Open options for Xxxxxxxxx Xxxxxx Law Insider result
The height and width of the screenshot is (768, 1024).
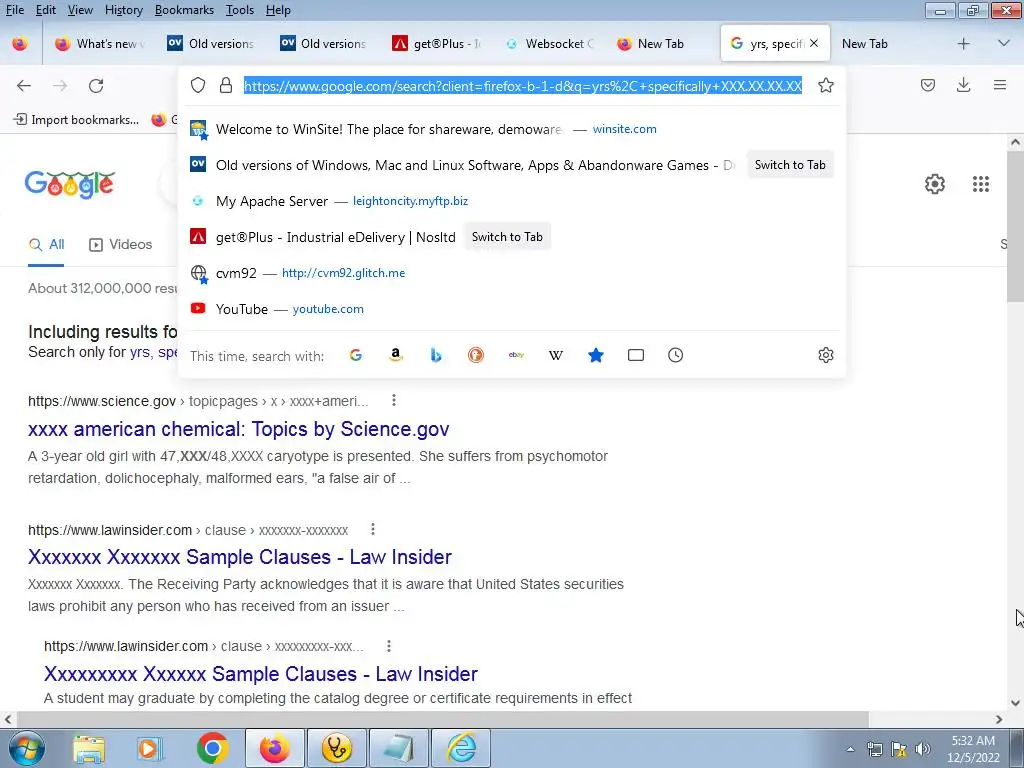coord(389,646)
